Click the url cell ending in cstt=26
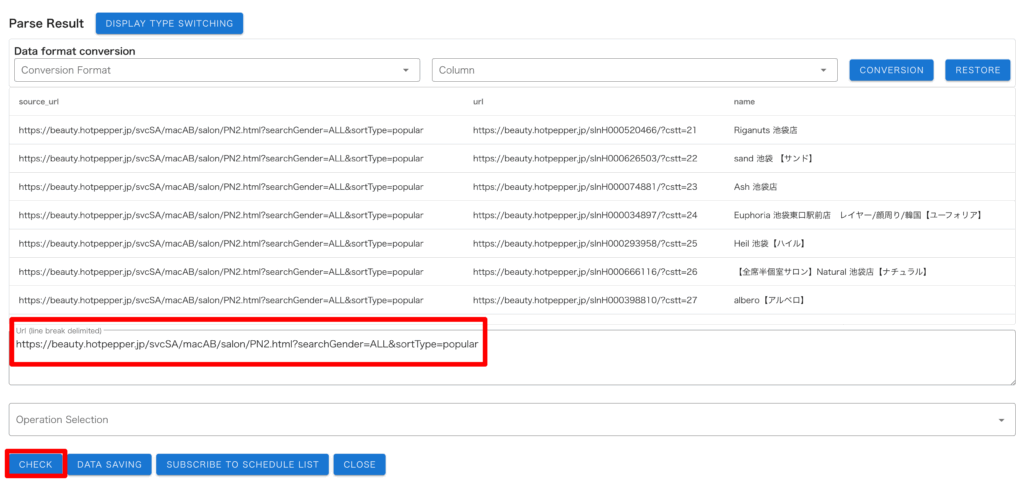 click(x=584, y=272)
